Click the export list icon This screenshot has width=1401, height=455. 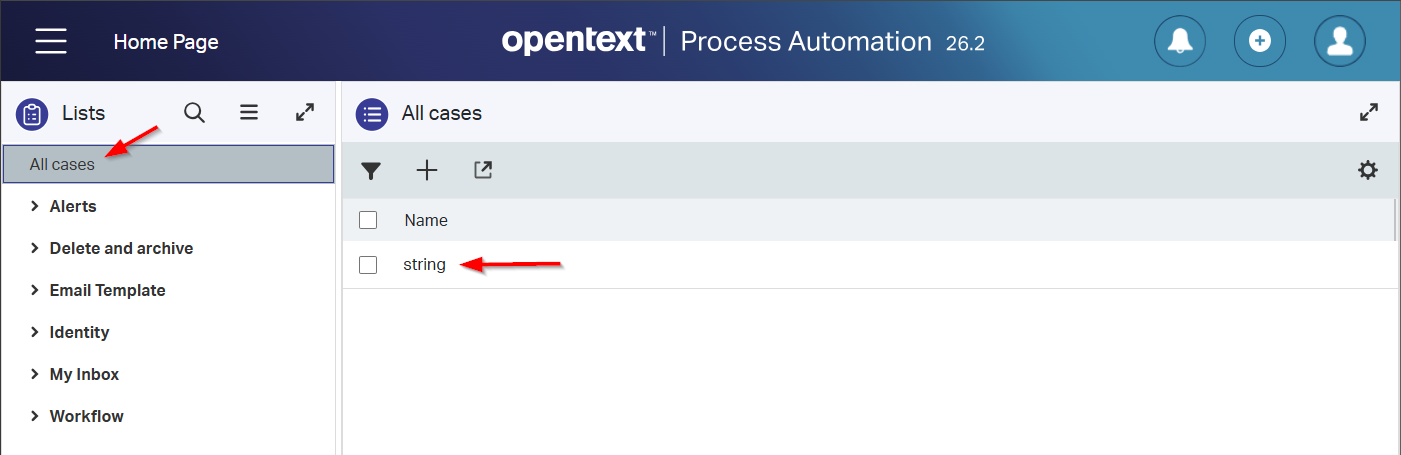click(x=483, y=170)
